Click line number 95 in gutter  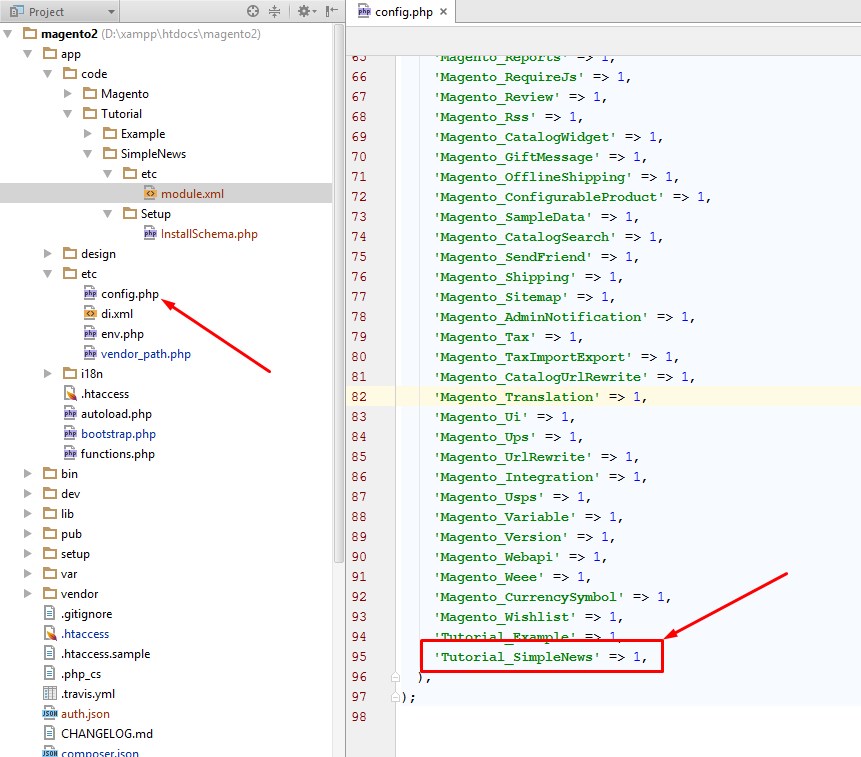pyautogui.click(x=359, y=657)
